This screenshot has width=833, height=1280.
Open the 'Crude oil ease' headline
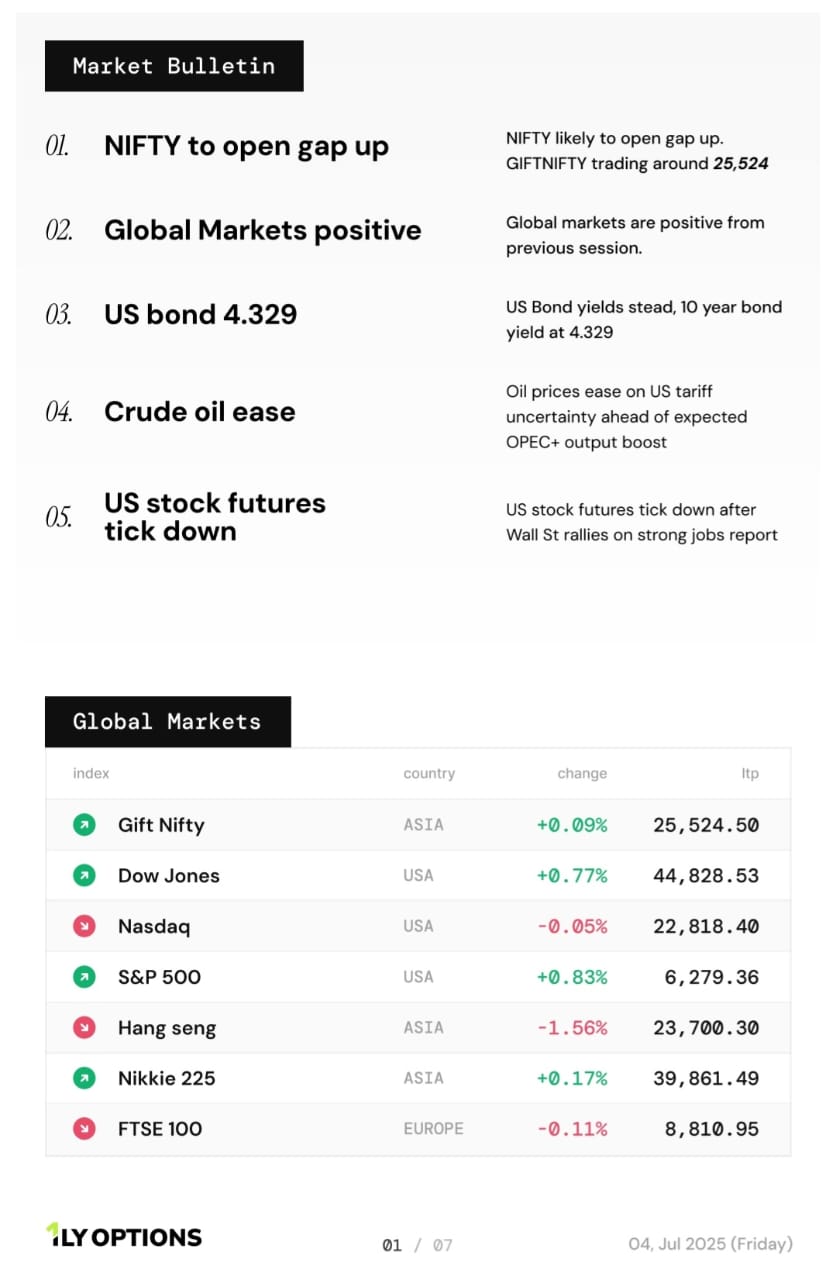pos(199,411)
